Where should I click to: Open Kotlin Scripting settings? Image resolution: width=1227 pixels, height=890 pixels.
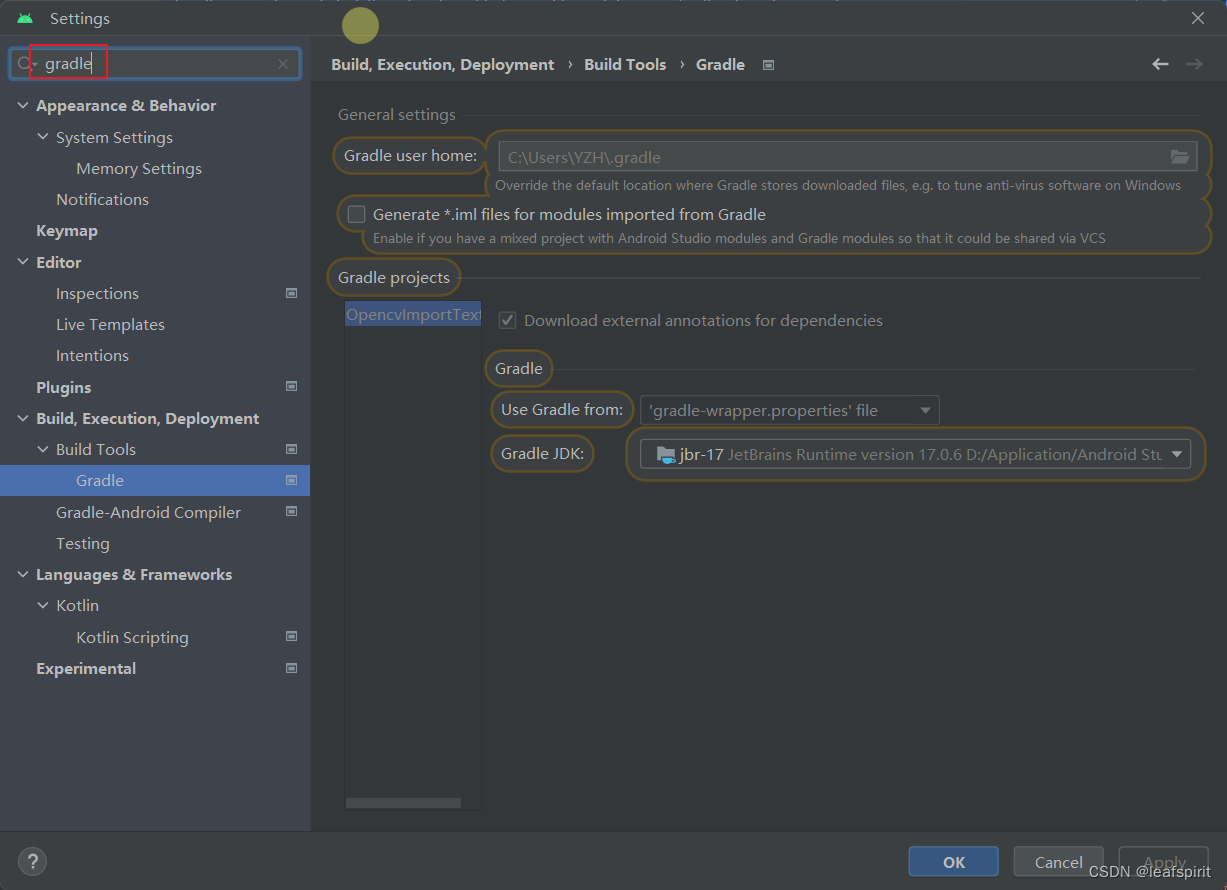click(x=132, y=637)
